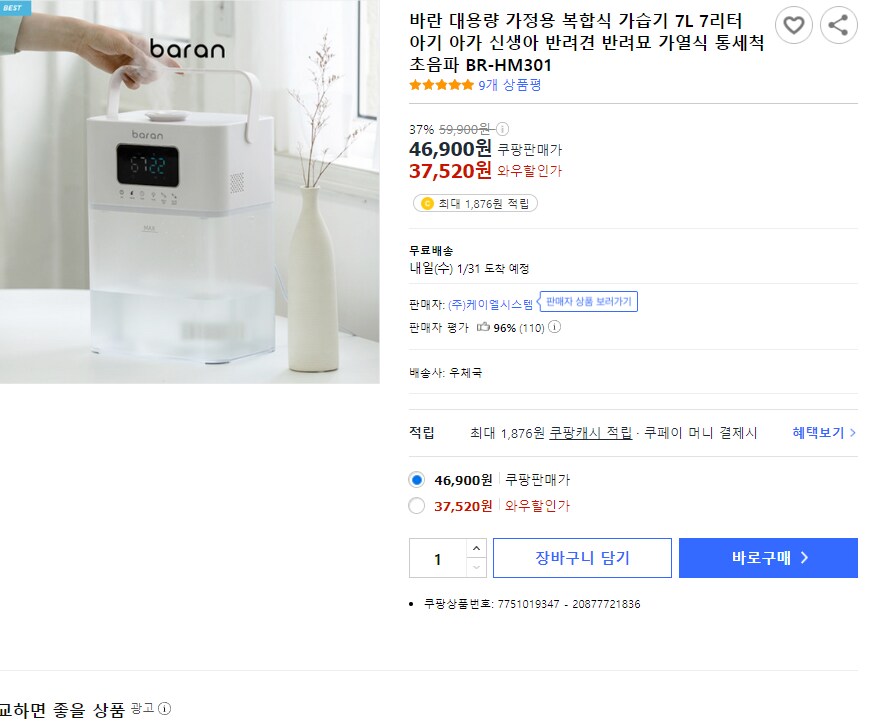Image resolution: width=875 pixels, height=726 pixels.
Task: Decrease quantity with the down arrow
Action: click(x=477, y=568)
